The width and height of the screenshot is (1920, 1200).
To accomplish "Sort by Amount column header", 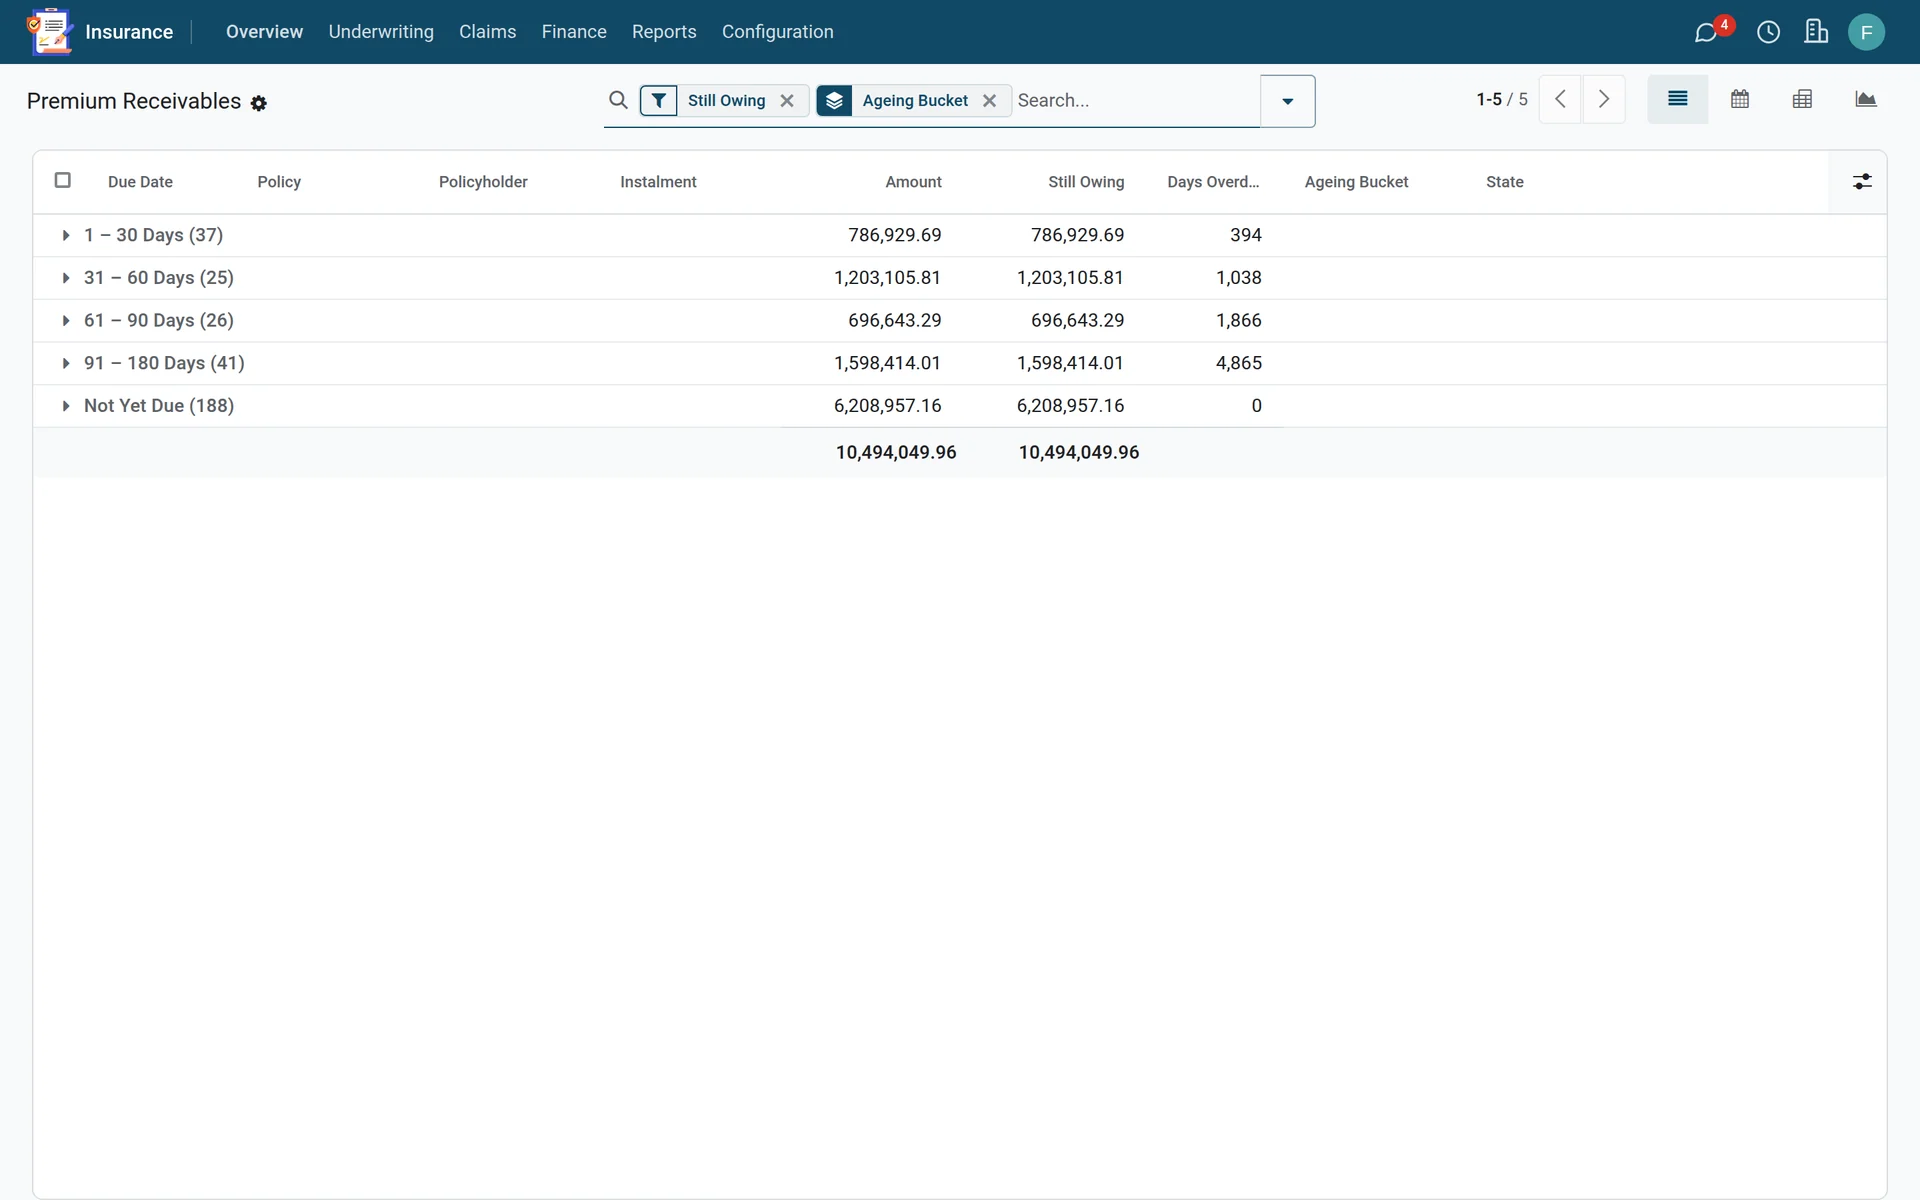I will [913, 182].
